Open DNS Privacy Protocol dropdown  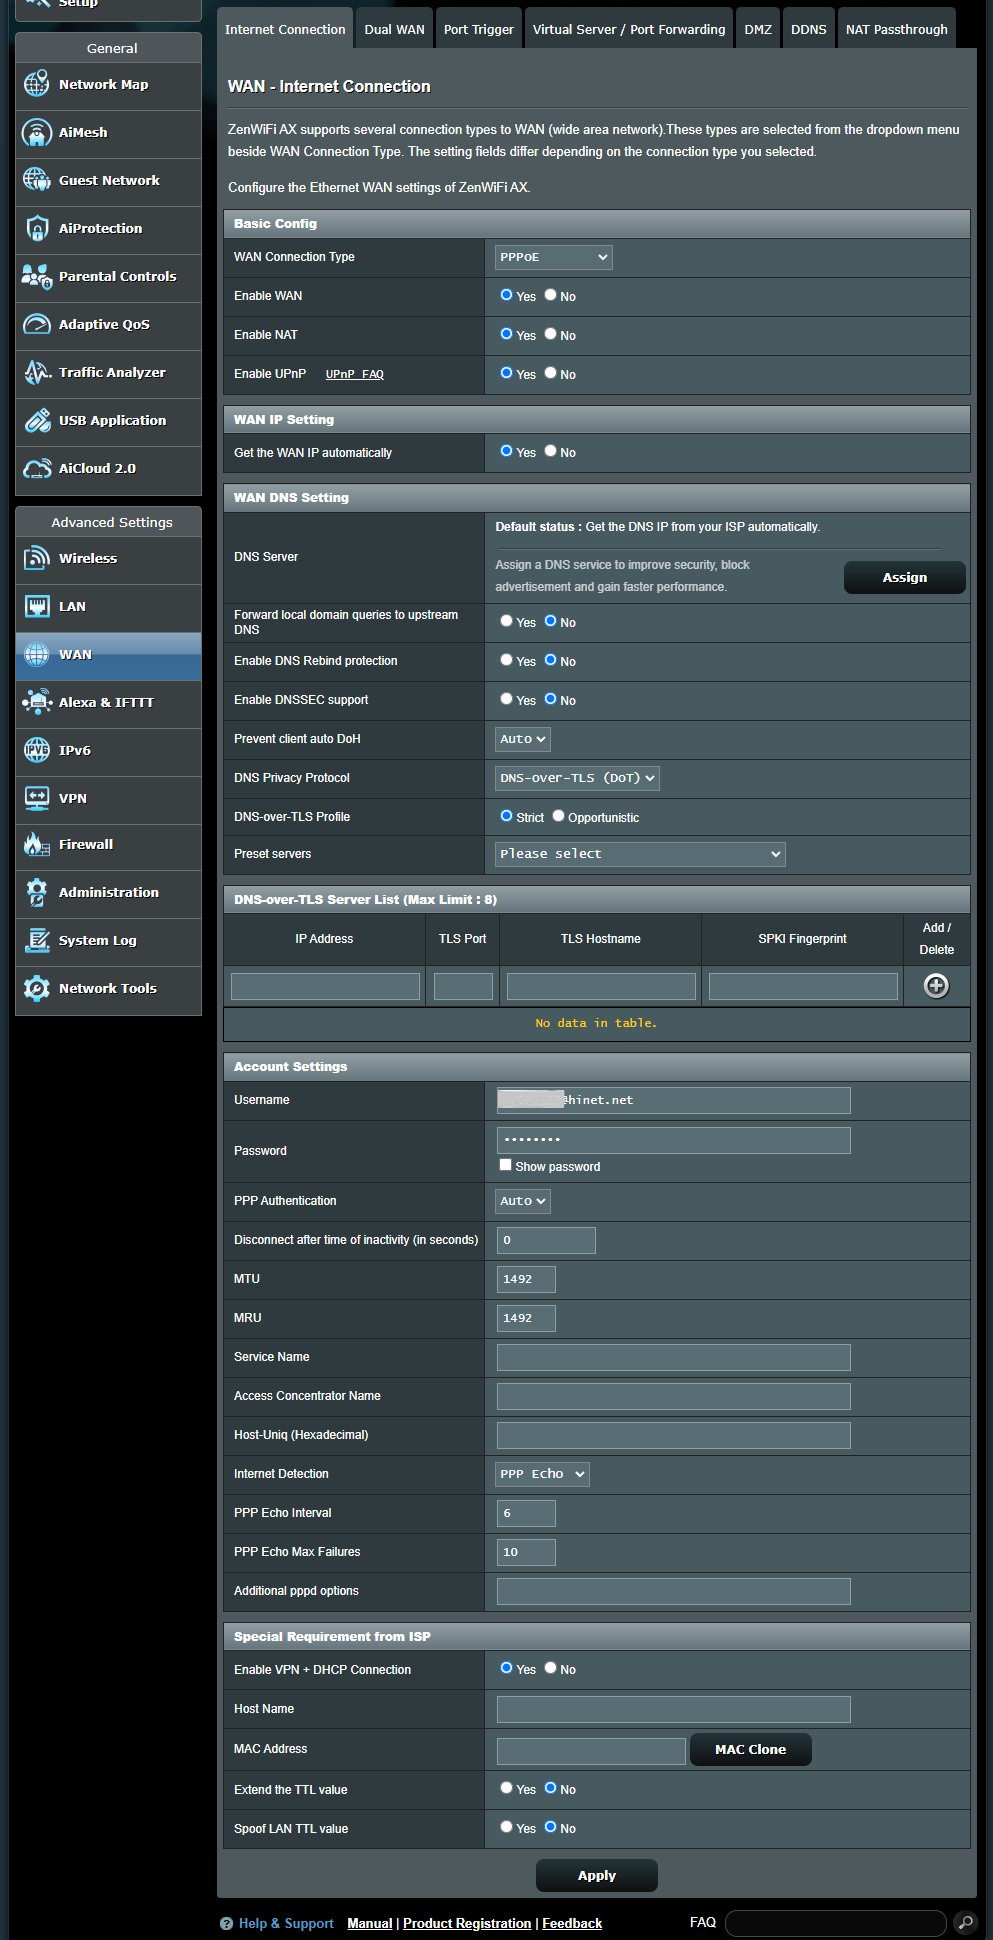click(577, 778)
